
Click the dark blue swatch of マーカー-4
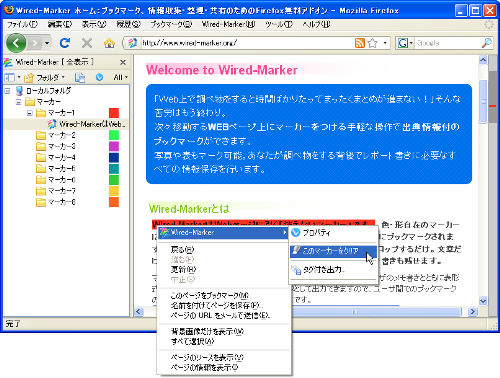pos(114,157)
